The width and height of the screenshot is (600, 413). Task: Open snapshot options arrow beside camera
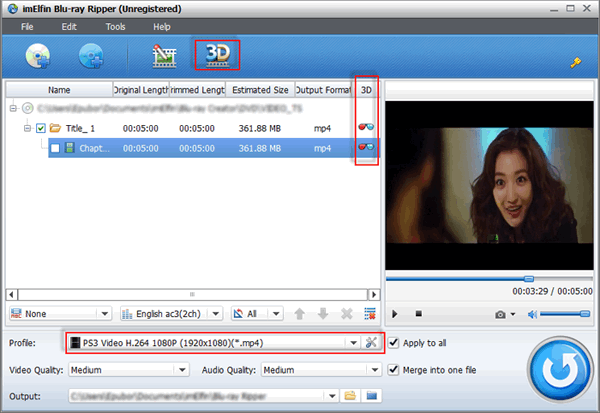click(x=513, y=314)
